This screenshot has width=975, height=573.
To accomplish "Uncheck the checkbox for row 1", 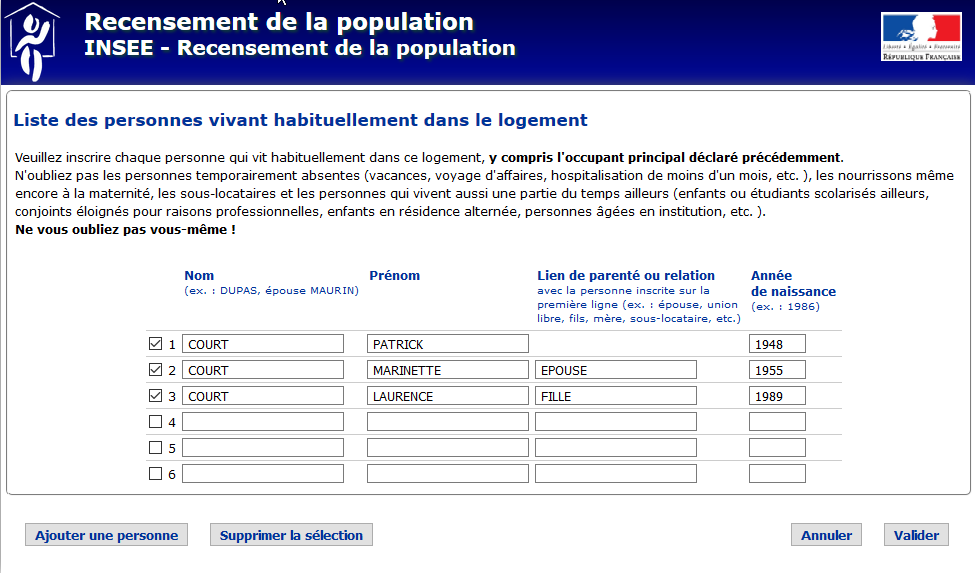I will [x=155, y=344].
